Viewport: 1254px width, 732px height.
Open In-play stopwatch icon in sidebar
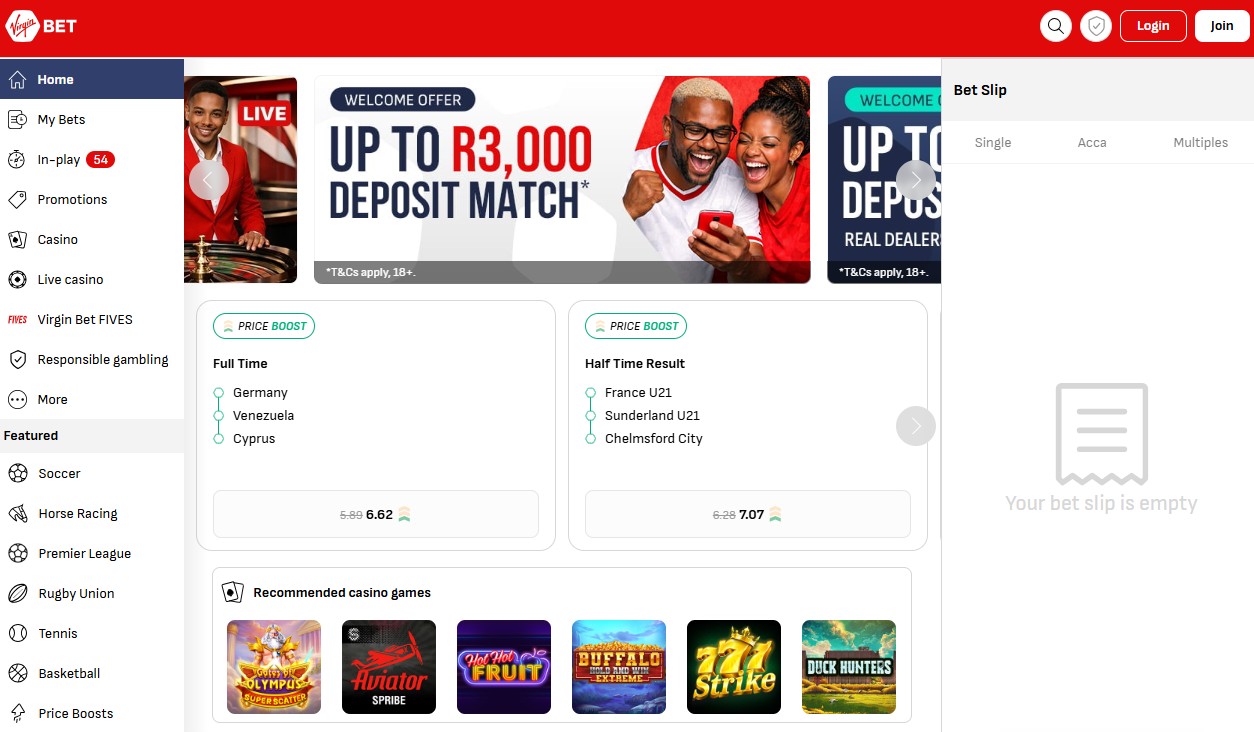17,160
